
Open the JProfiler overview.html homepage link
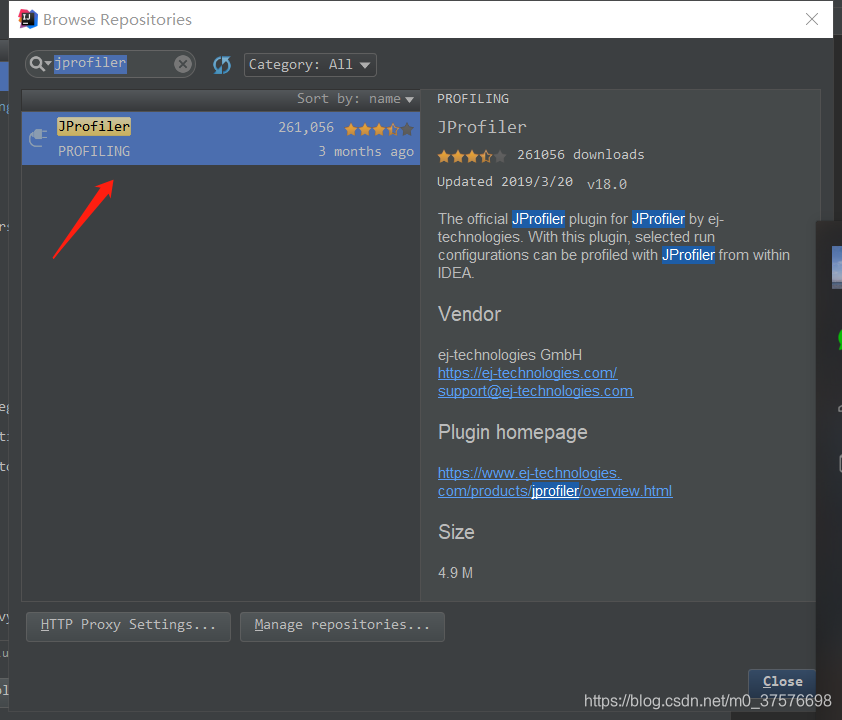555,482
